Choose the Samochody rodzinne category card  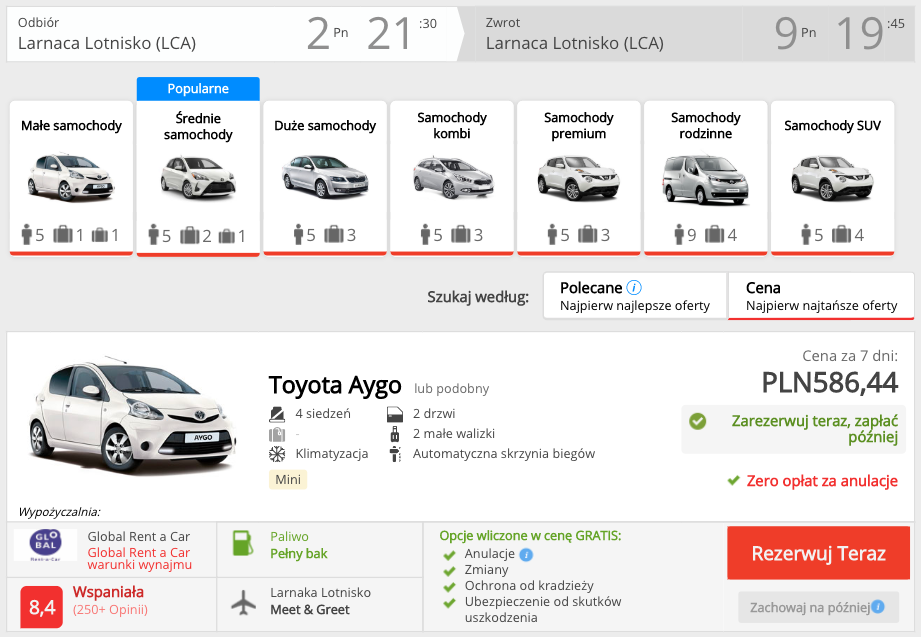[705, 178]
